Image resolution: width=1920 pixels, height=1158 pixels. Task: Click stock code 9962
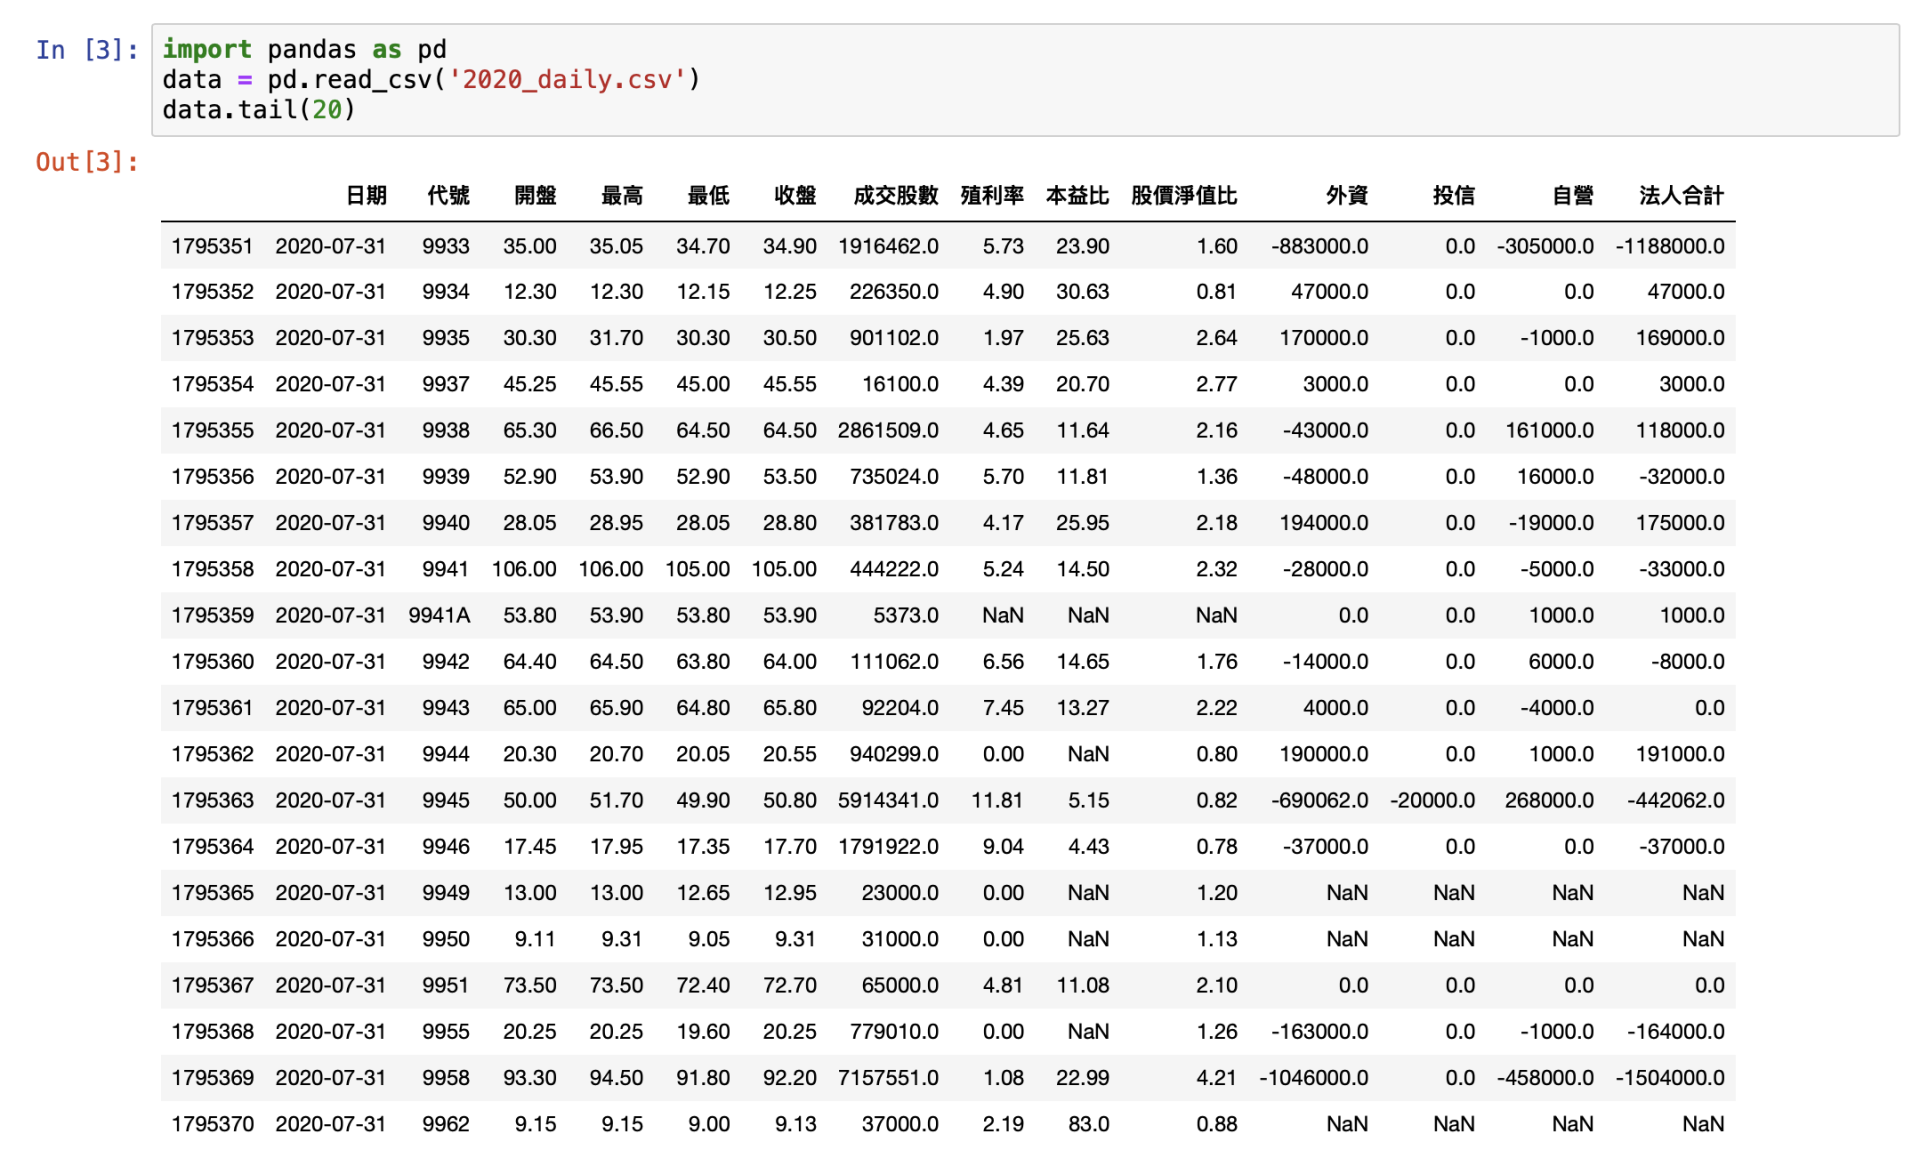(x=445, y=1124)
